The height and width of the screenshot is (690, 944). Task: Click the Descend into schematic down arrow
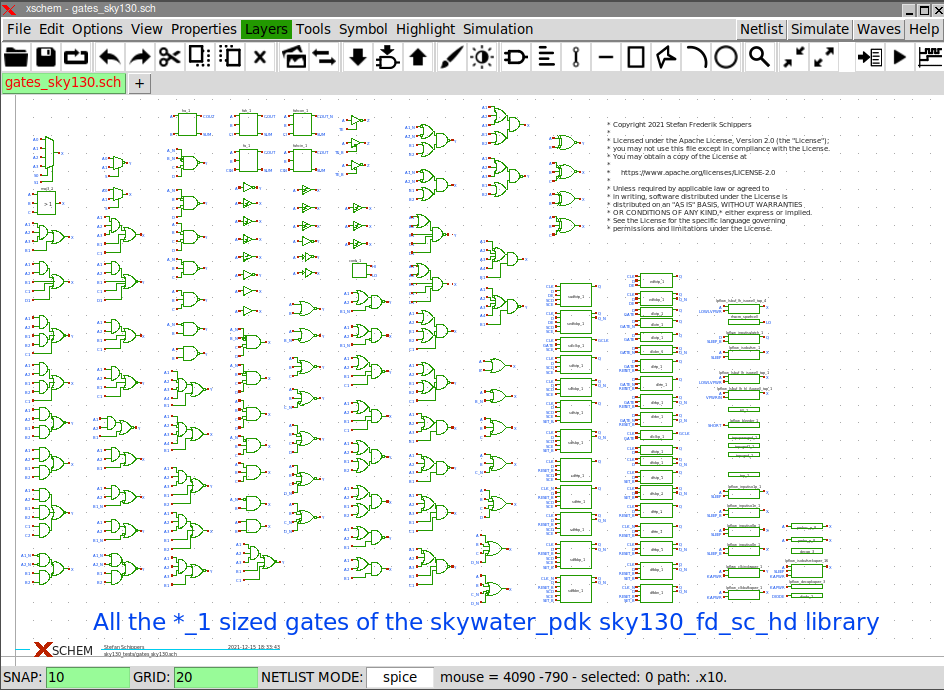coord(357,57)
